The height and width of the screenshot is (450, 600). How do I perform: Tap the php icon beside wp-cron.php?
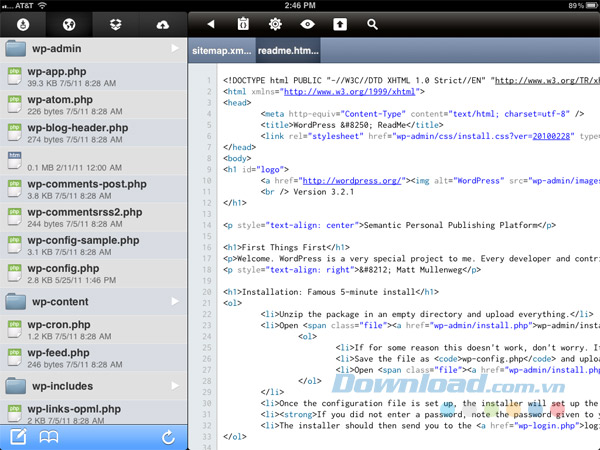coord(15,329)
